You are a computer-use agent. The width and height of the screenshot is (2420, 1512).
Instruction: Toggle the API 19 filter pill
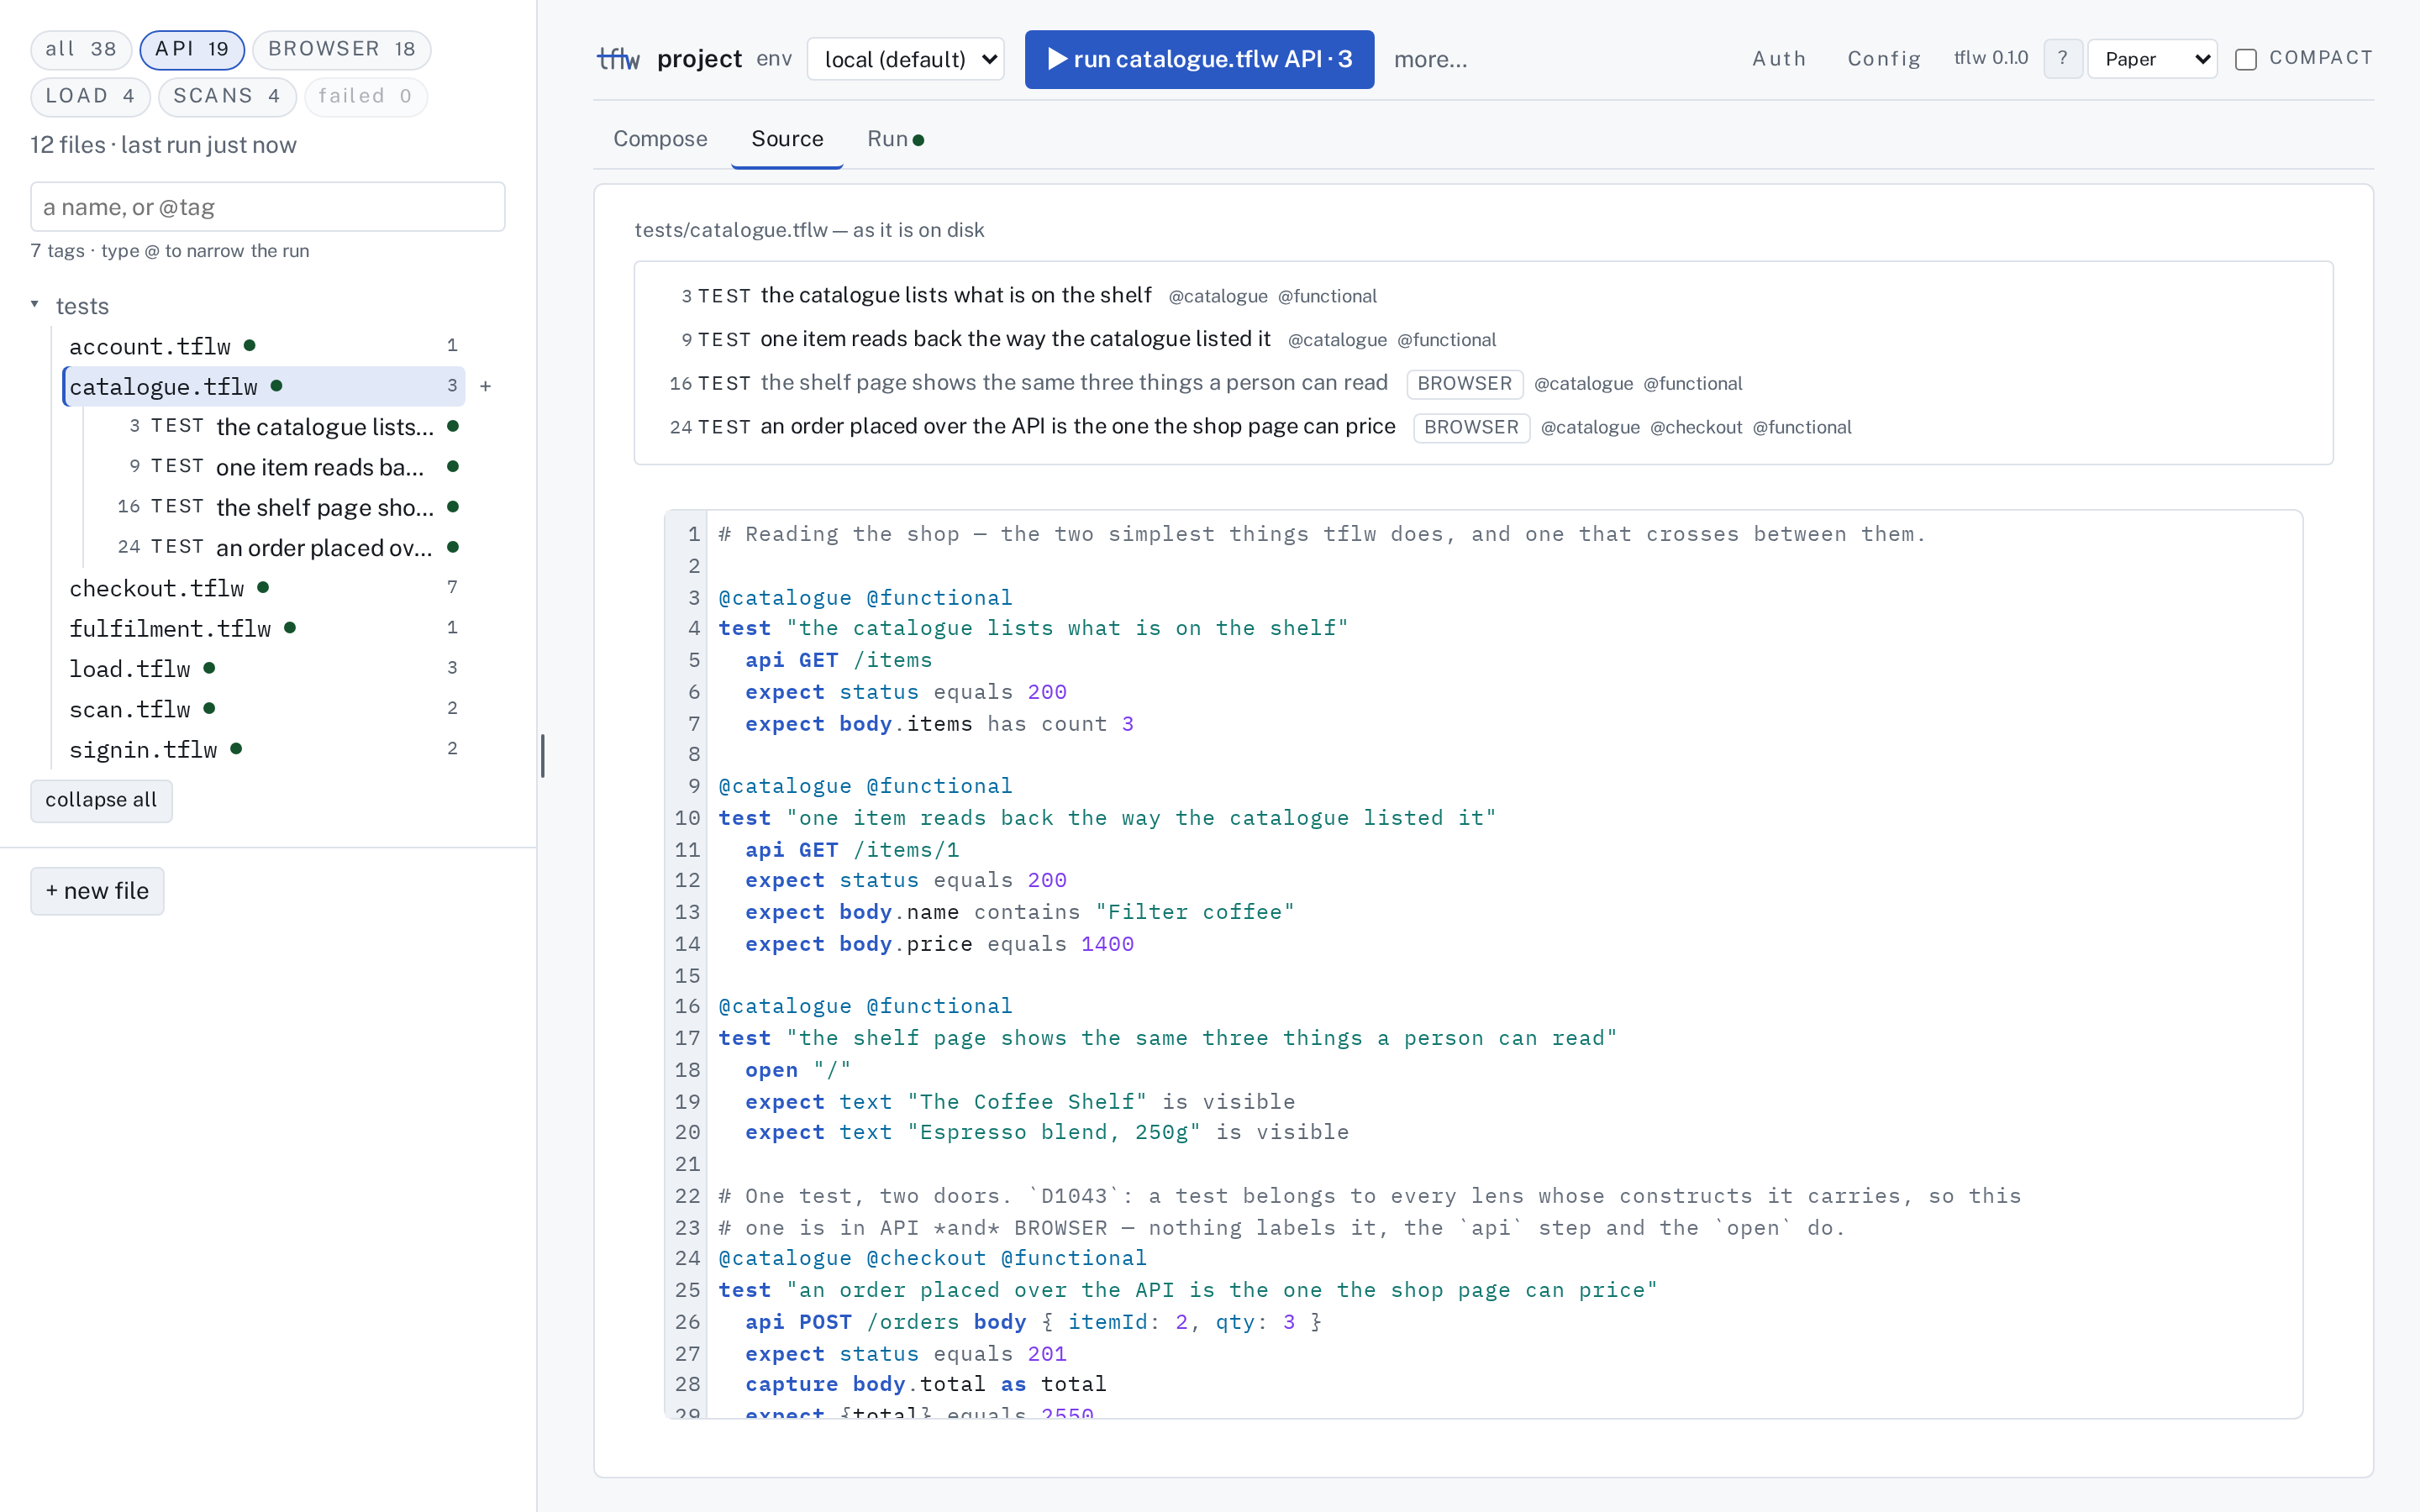click(x=192, y=49)
